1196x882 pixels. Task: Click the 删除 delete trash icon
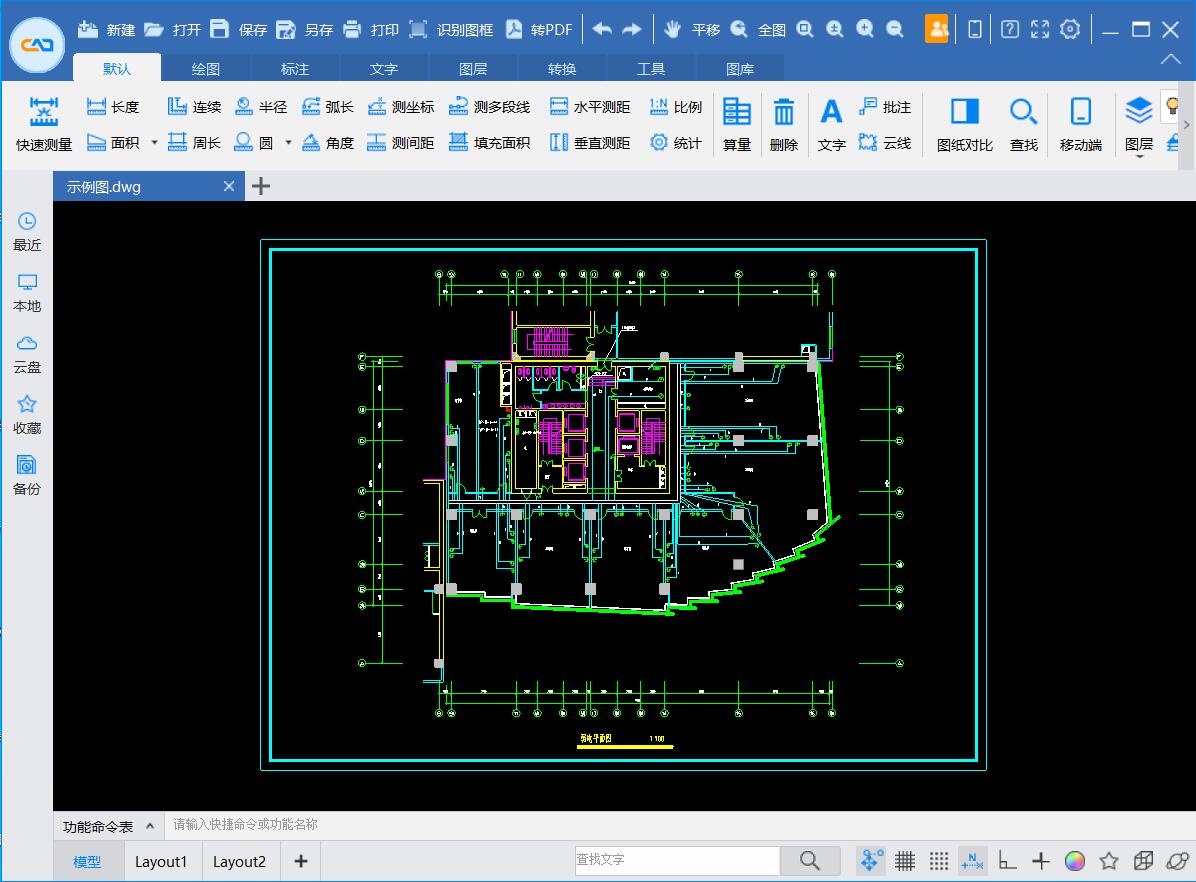(783, 124)
